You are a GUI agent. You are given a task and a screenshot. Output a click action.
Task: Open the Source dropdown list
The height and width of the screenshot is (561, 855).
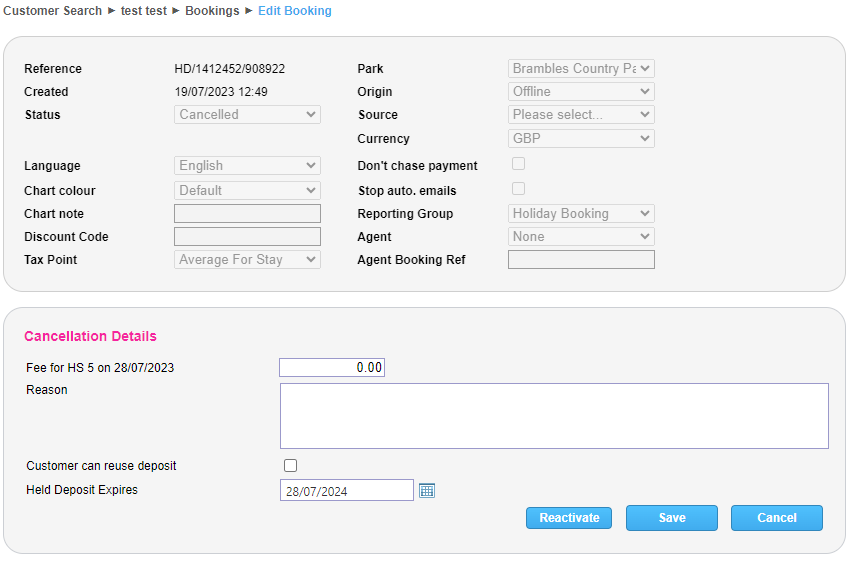coord(581,115)
